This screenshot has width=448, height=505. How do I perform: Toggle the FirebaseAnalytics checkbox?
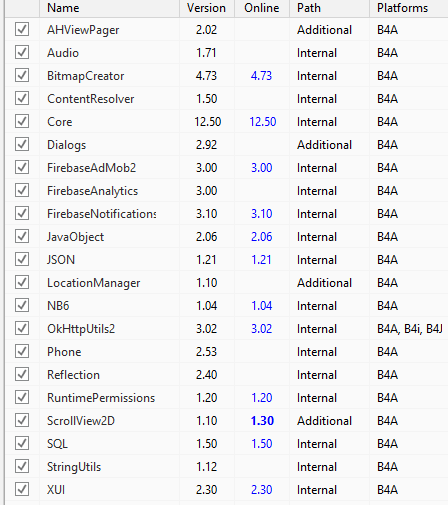22,190
